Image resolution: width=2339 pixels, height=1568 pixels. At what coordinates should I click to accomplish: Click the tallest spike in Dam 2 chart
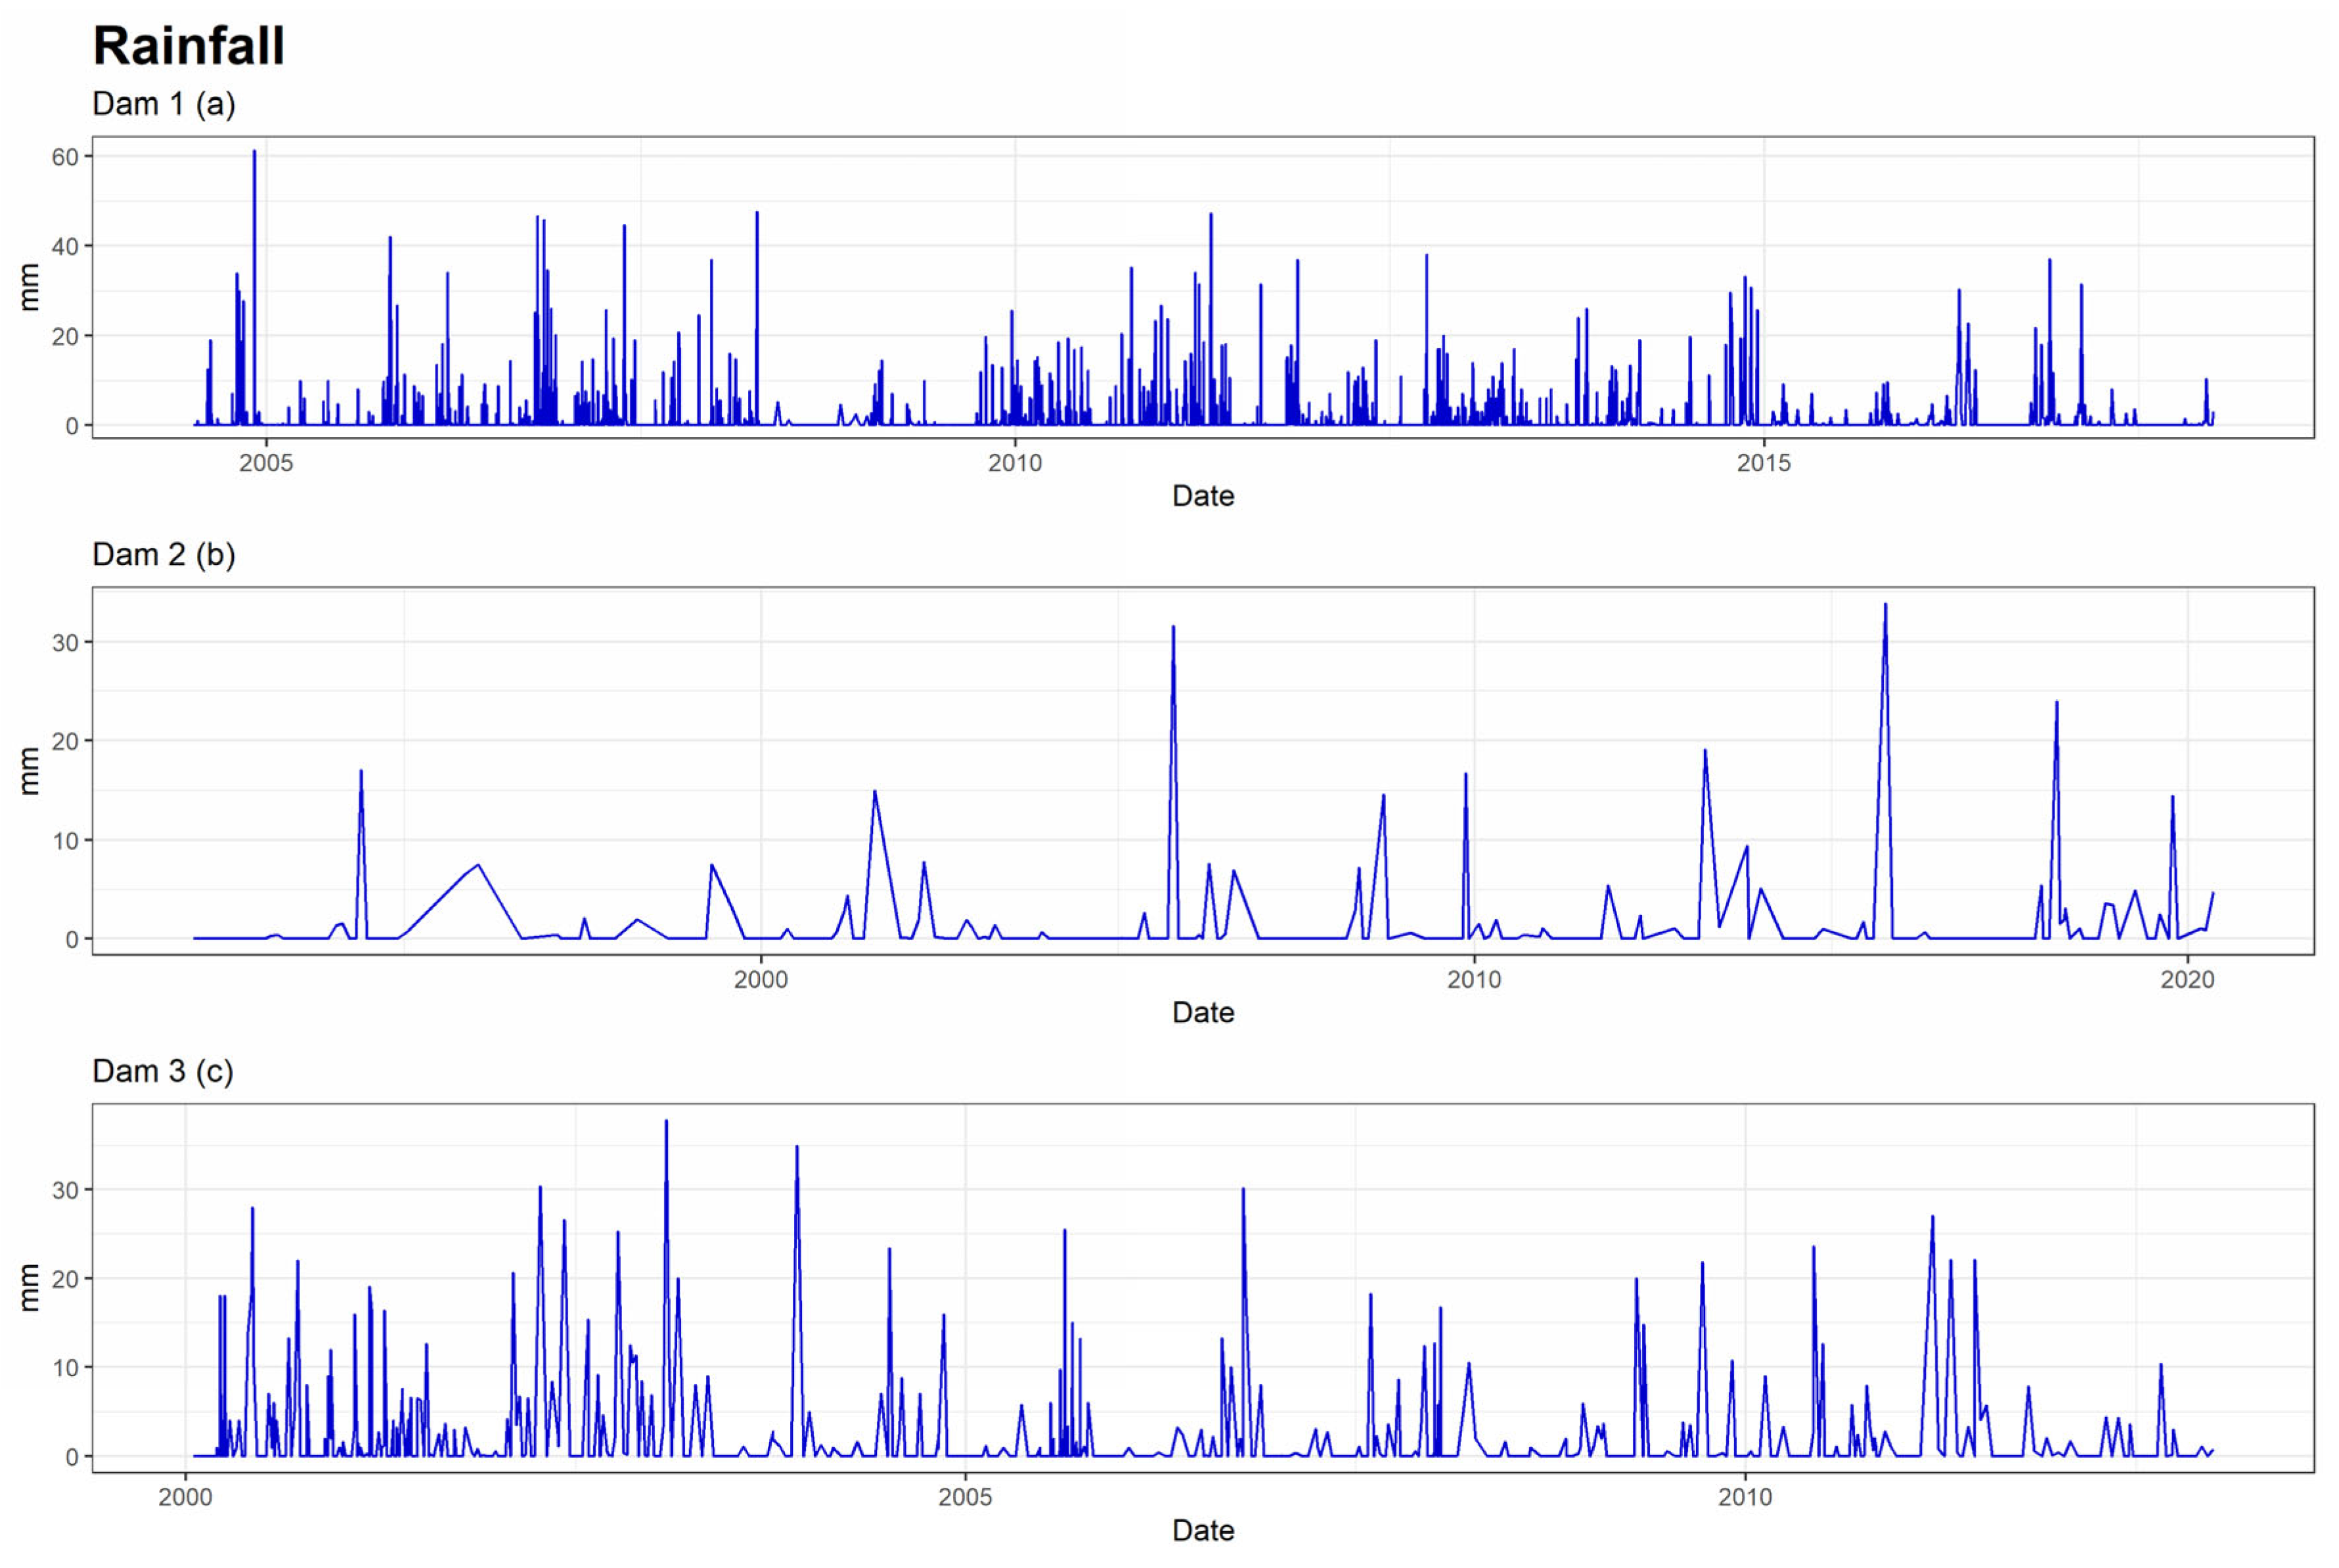point(1885,606)
